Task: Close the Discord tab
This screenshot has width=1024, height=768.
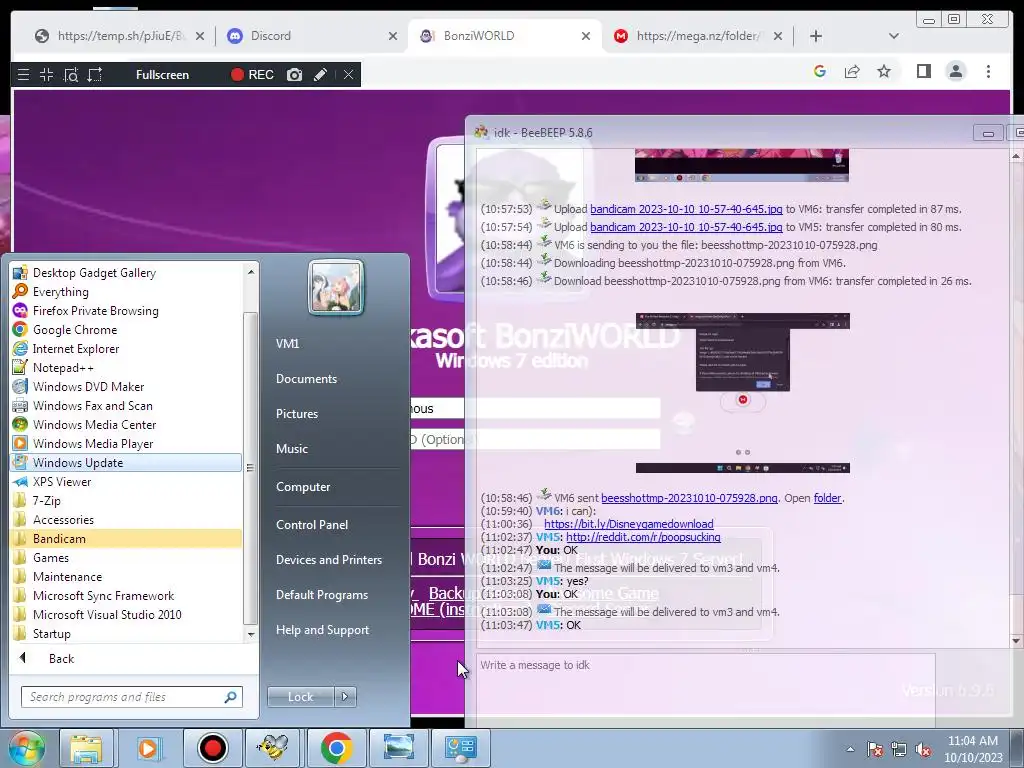Action: [x=392, y=36]
